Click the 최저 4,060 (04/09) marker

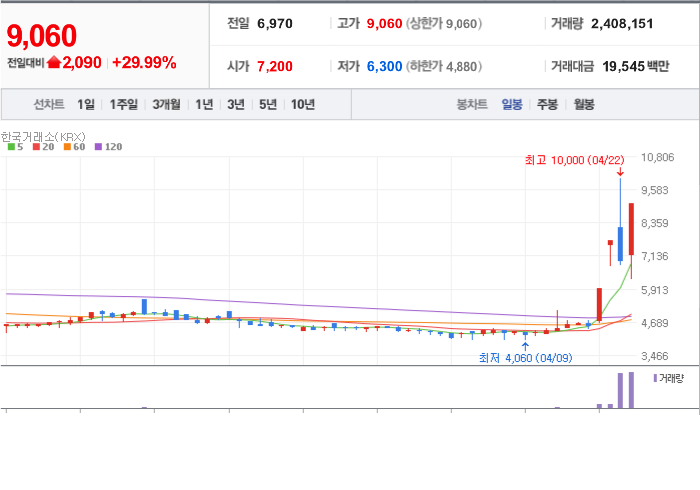click(x=525, y=358)
